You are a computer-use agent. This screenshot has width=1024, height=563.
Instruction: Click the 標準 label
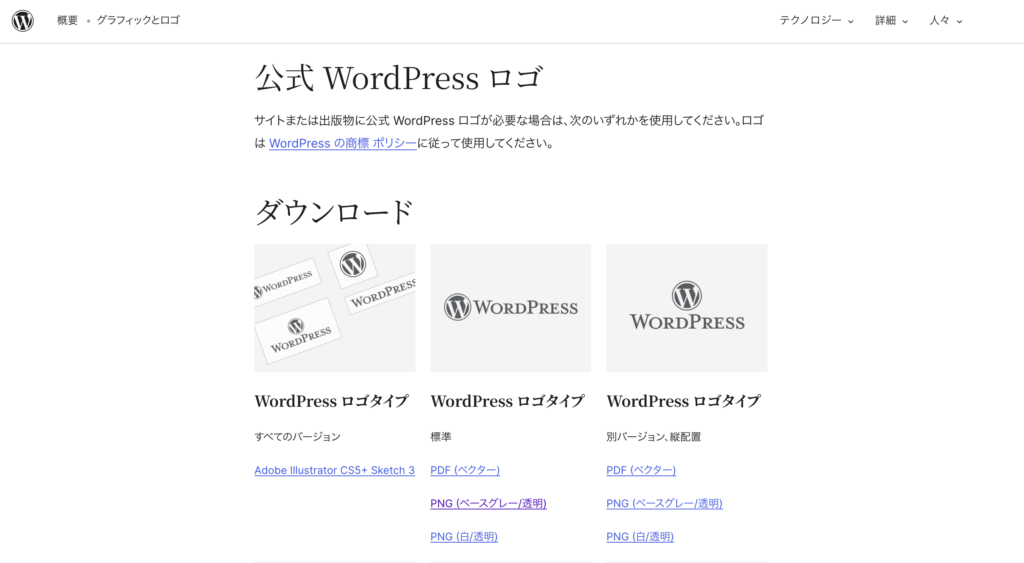pos(441,436)
